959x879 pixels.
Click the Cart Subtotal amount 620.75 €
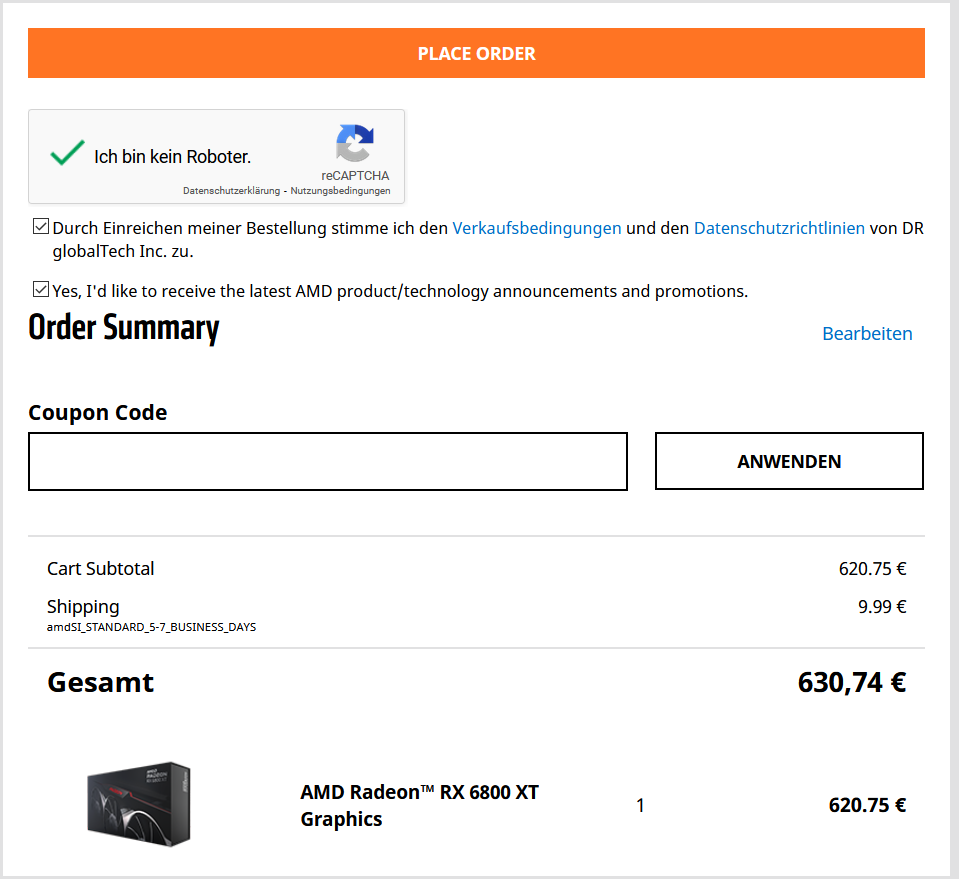click(x=872, y=569)
